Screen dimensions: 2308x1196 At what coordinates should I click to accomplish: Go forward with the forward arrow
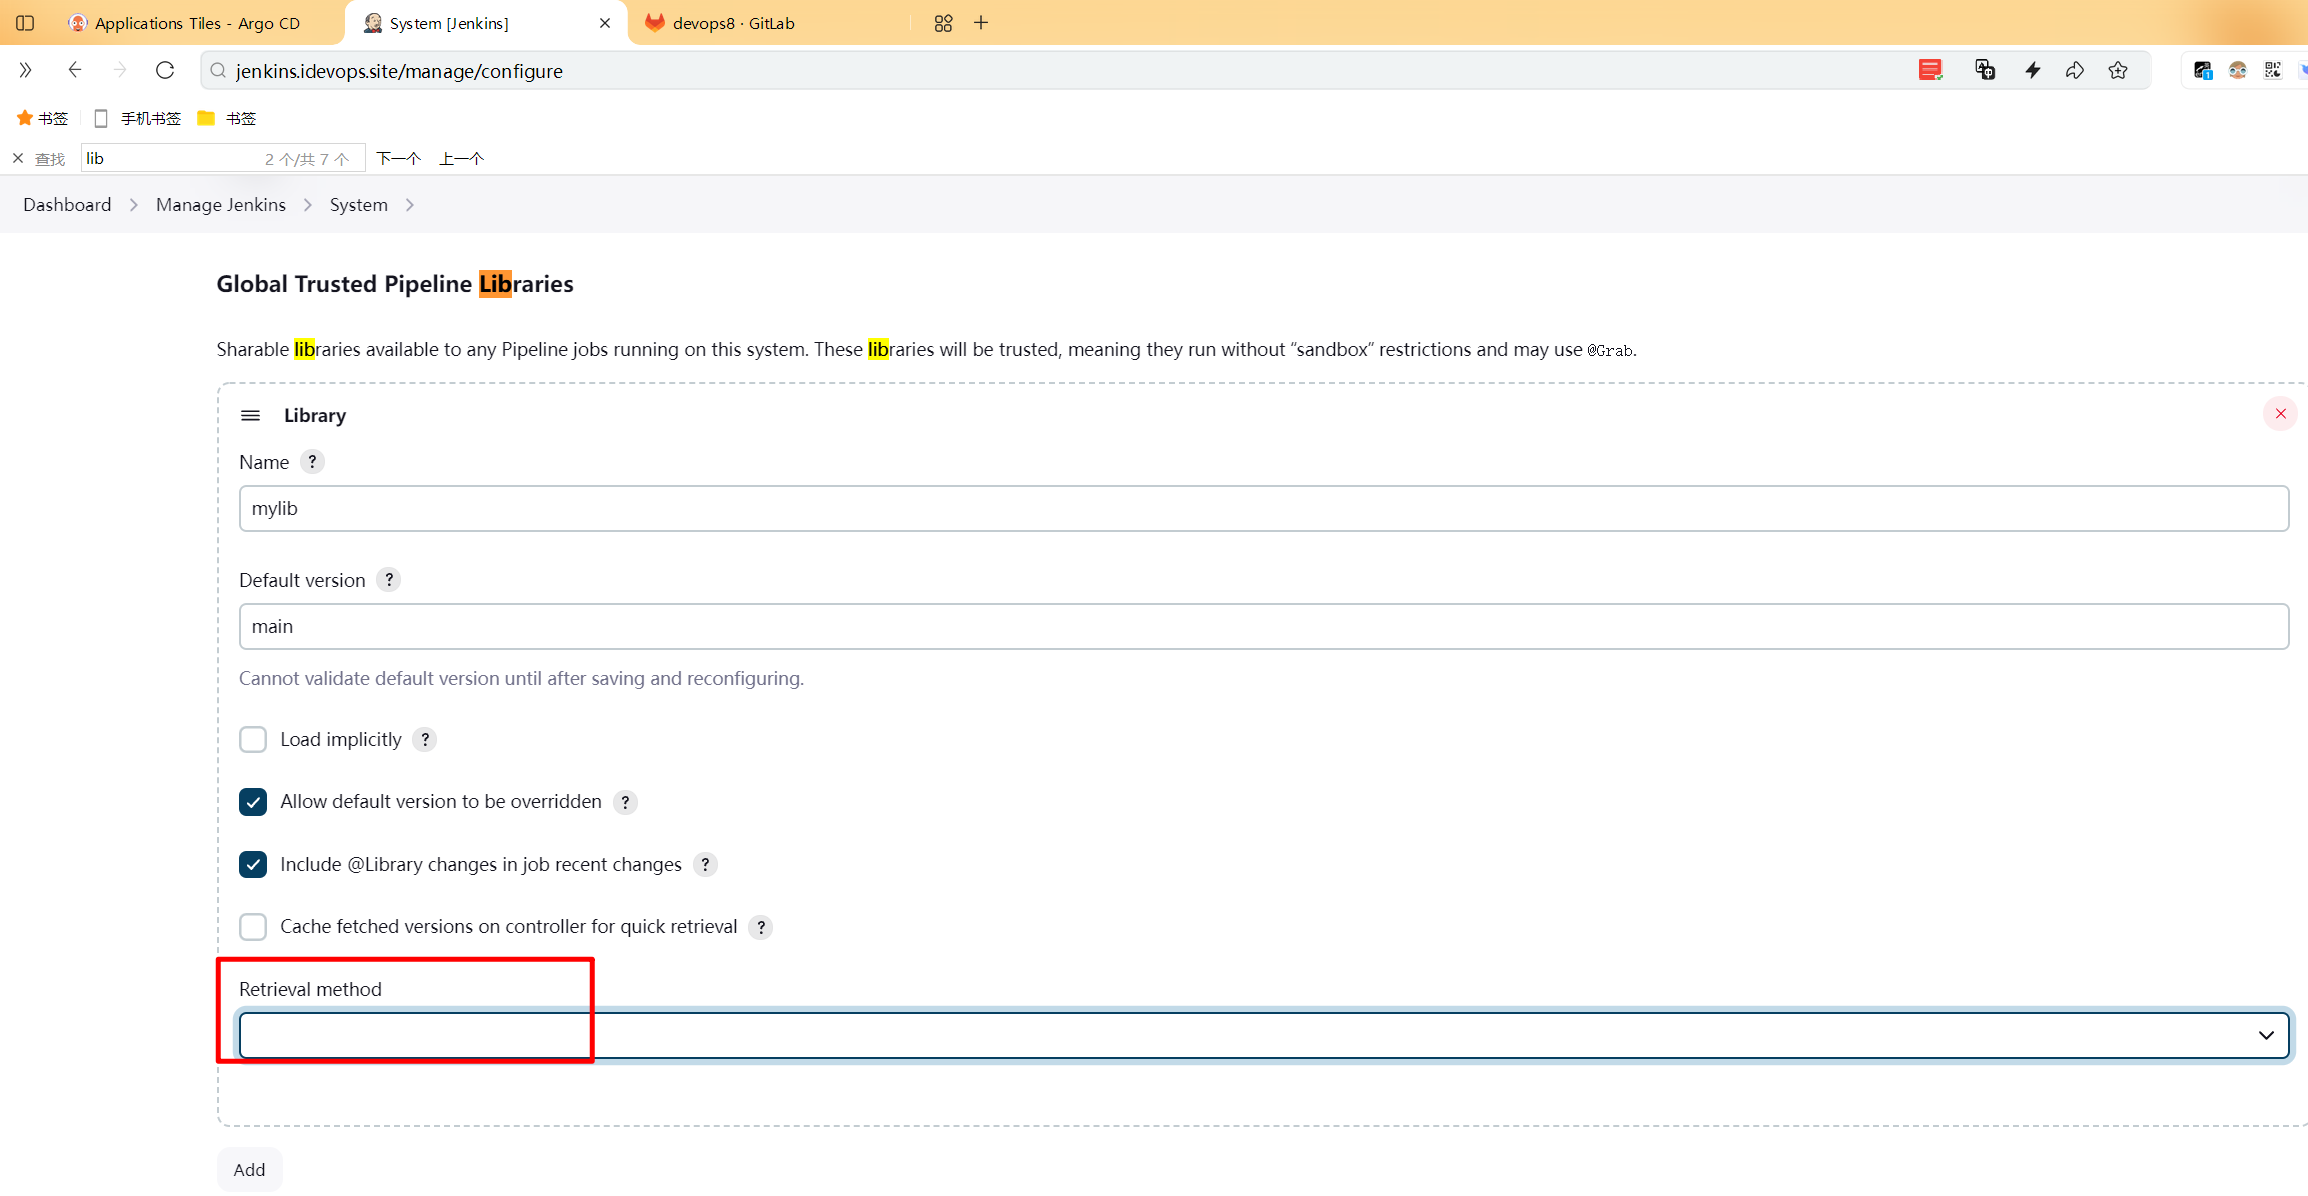click(120, 70)
